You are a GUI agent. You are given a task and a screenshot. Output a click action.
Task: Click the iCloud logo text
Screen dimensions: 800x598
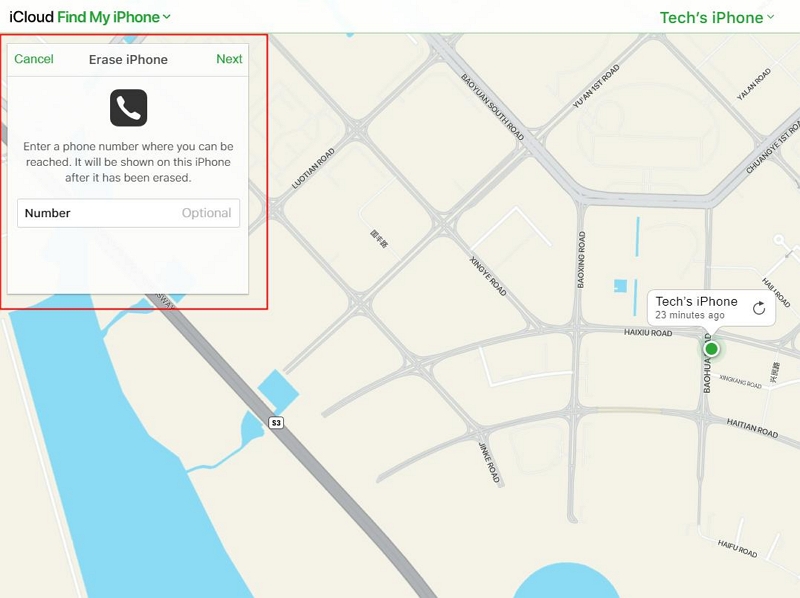coord(31,17)
